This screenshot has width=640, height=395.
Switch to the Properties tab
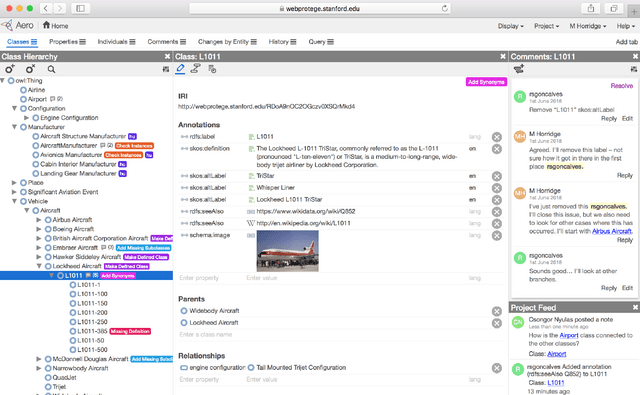tap(67, 42)
